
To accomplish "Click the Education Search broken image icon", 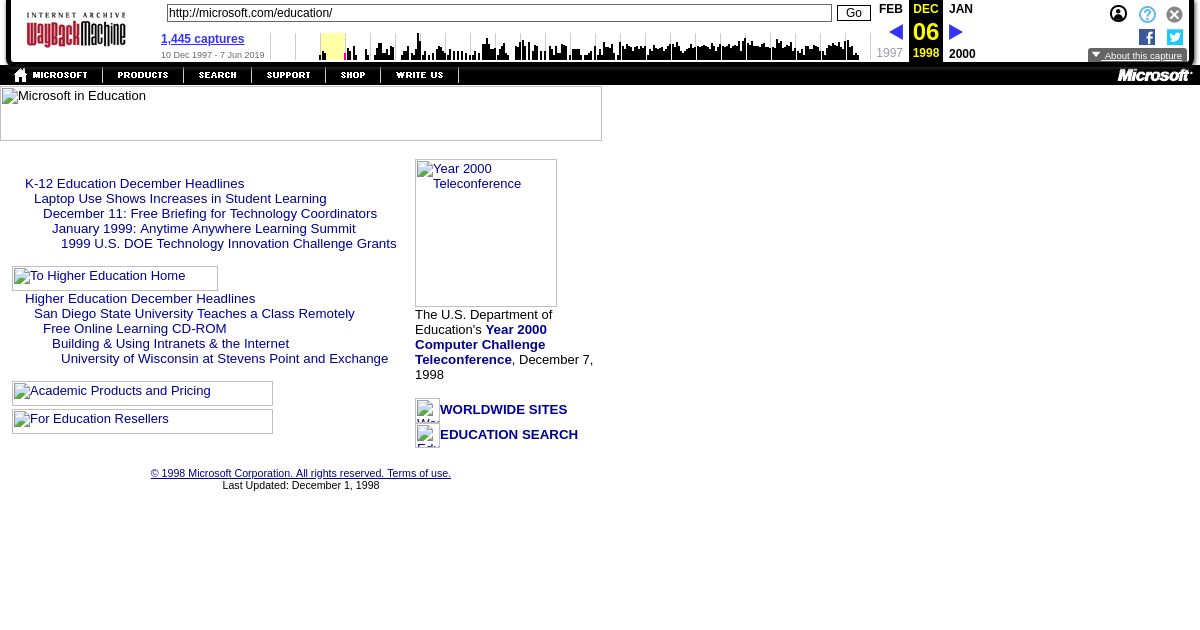I will [427, 435].
